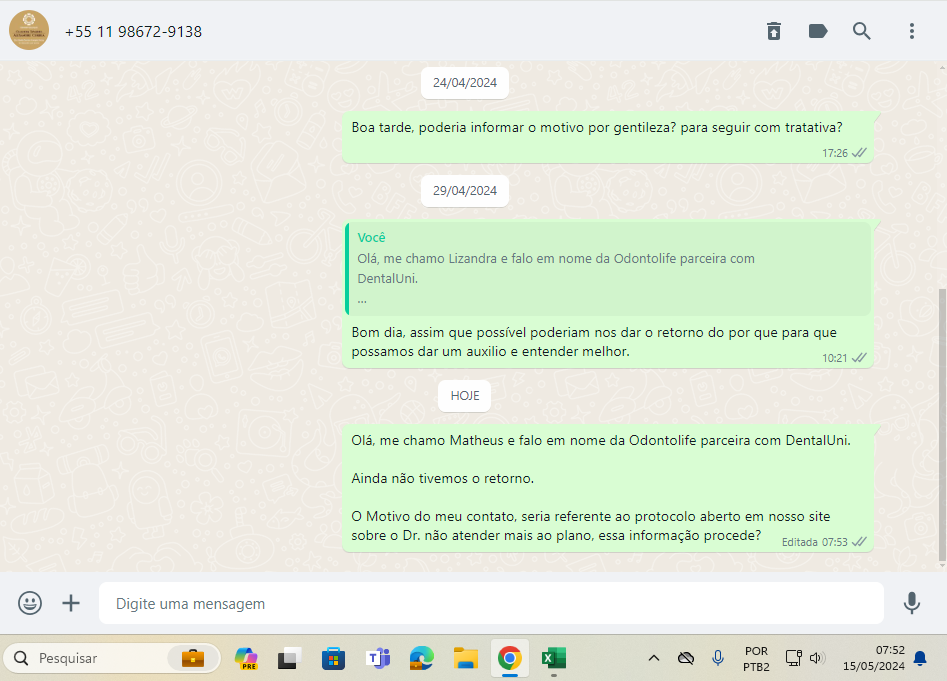
Task: Open contact info for +55 11 98672-9138
Action: pyautogui.click(x=133, y=32)
